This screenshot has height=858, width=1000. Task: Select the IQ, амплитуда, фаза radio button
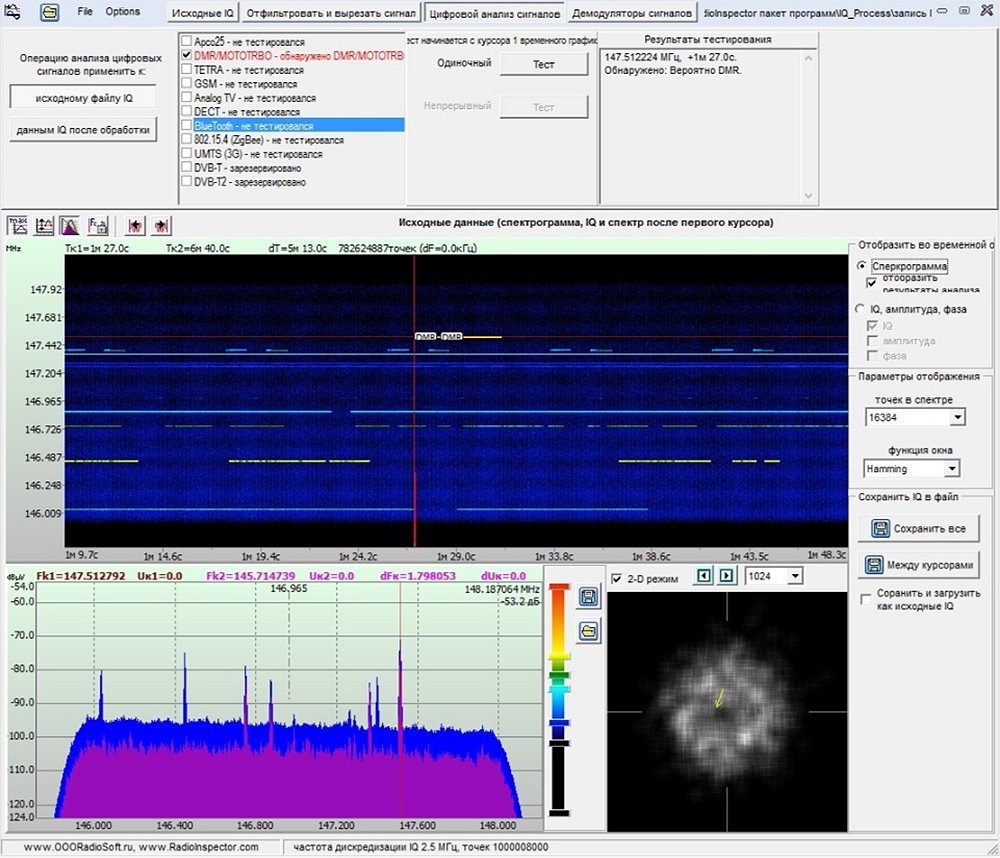pyautogui.click(x=862, y=309)
